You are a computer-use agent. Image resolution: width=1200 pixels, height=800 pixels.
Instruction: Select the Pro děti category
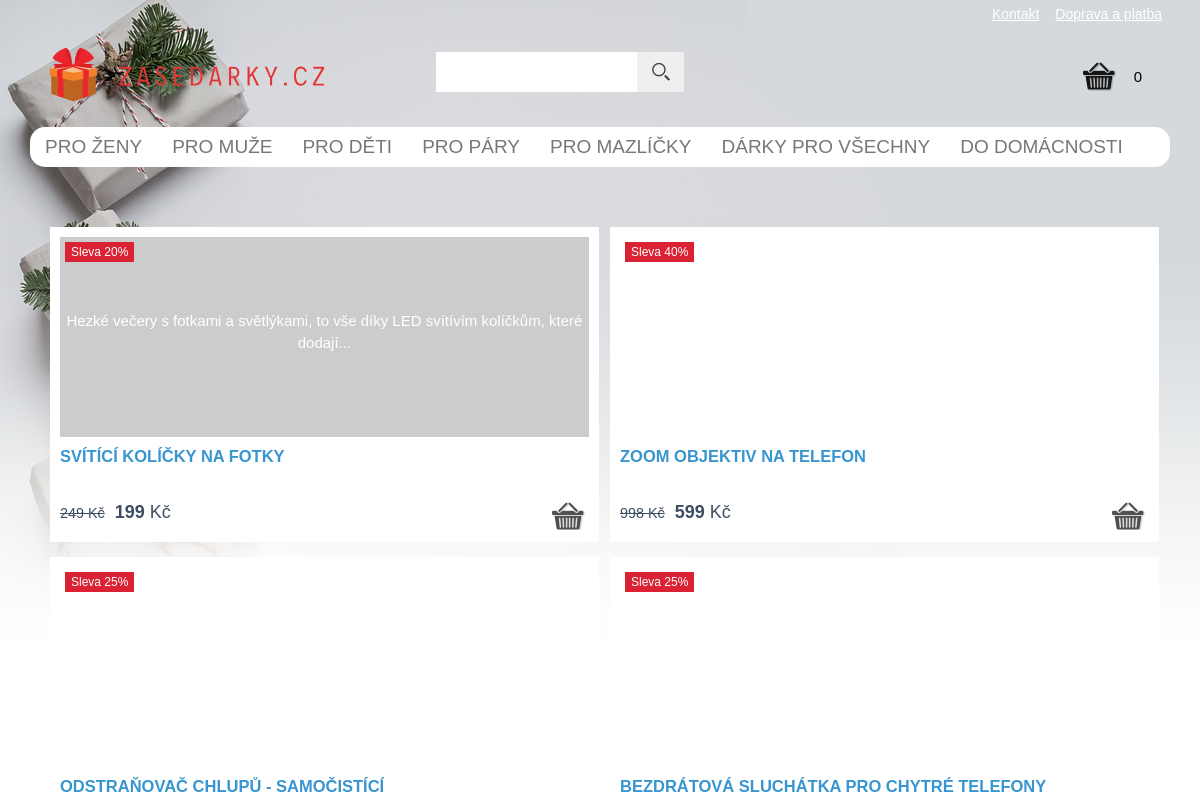[x=347, y=147]
